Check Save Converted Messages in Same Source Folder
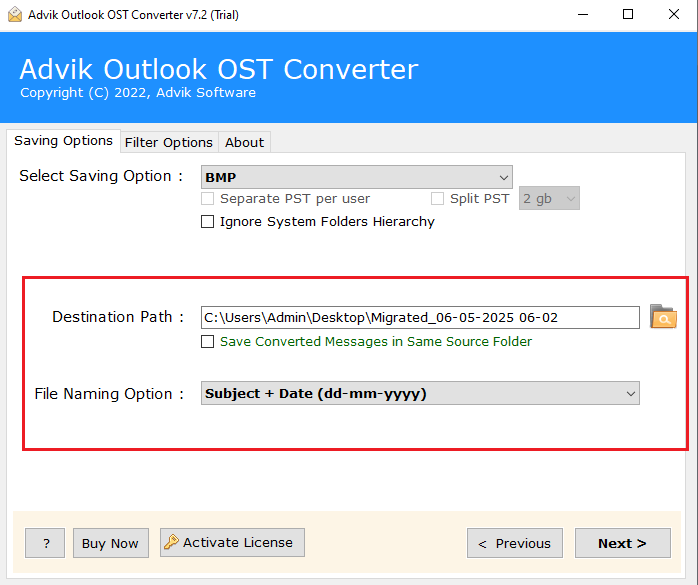This screenshot has width=698, height=585. tap(207, 341)
